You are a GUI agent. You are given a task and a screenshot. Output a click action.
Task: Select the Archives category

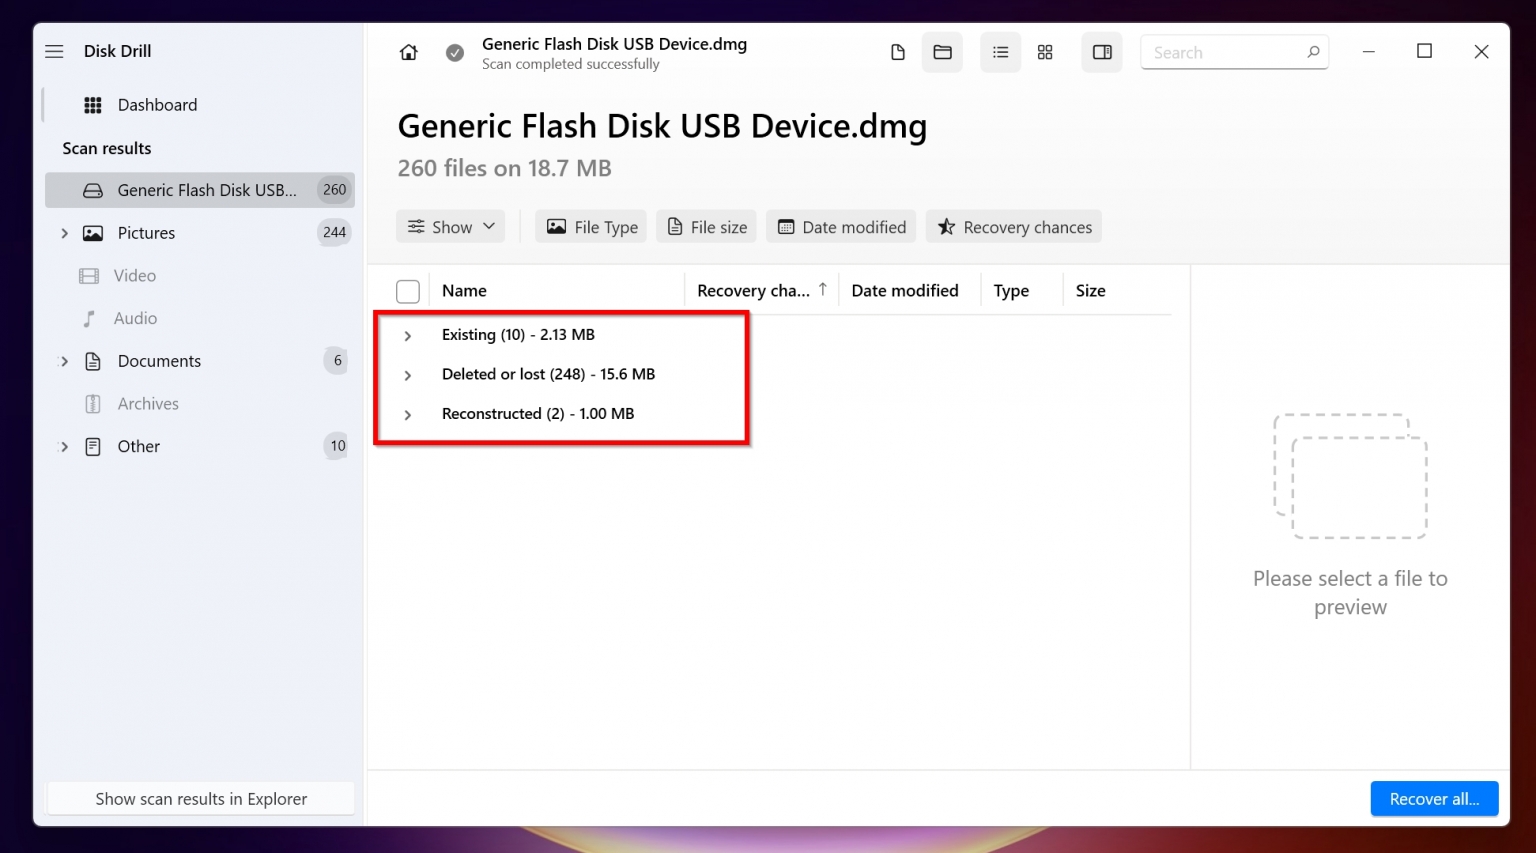click(146, 403)
